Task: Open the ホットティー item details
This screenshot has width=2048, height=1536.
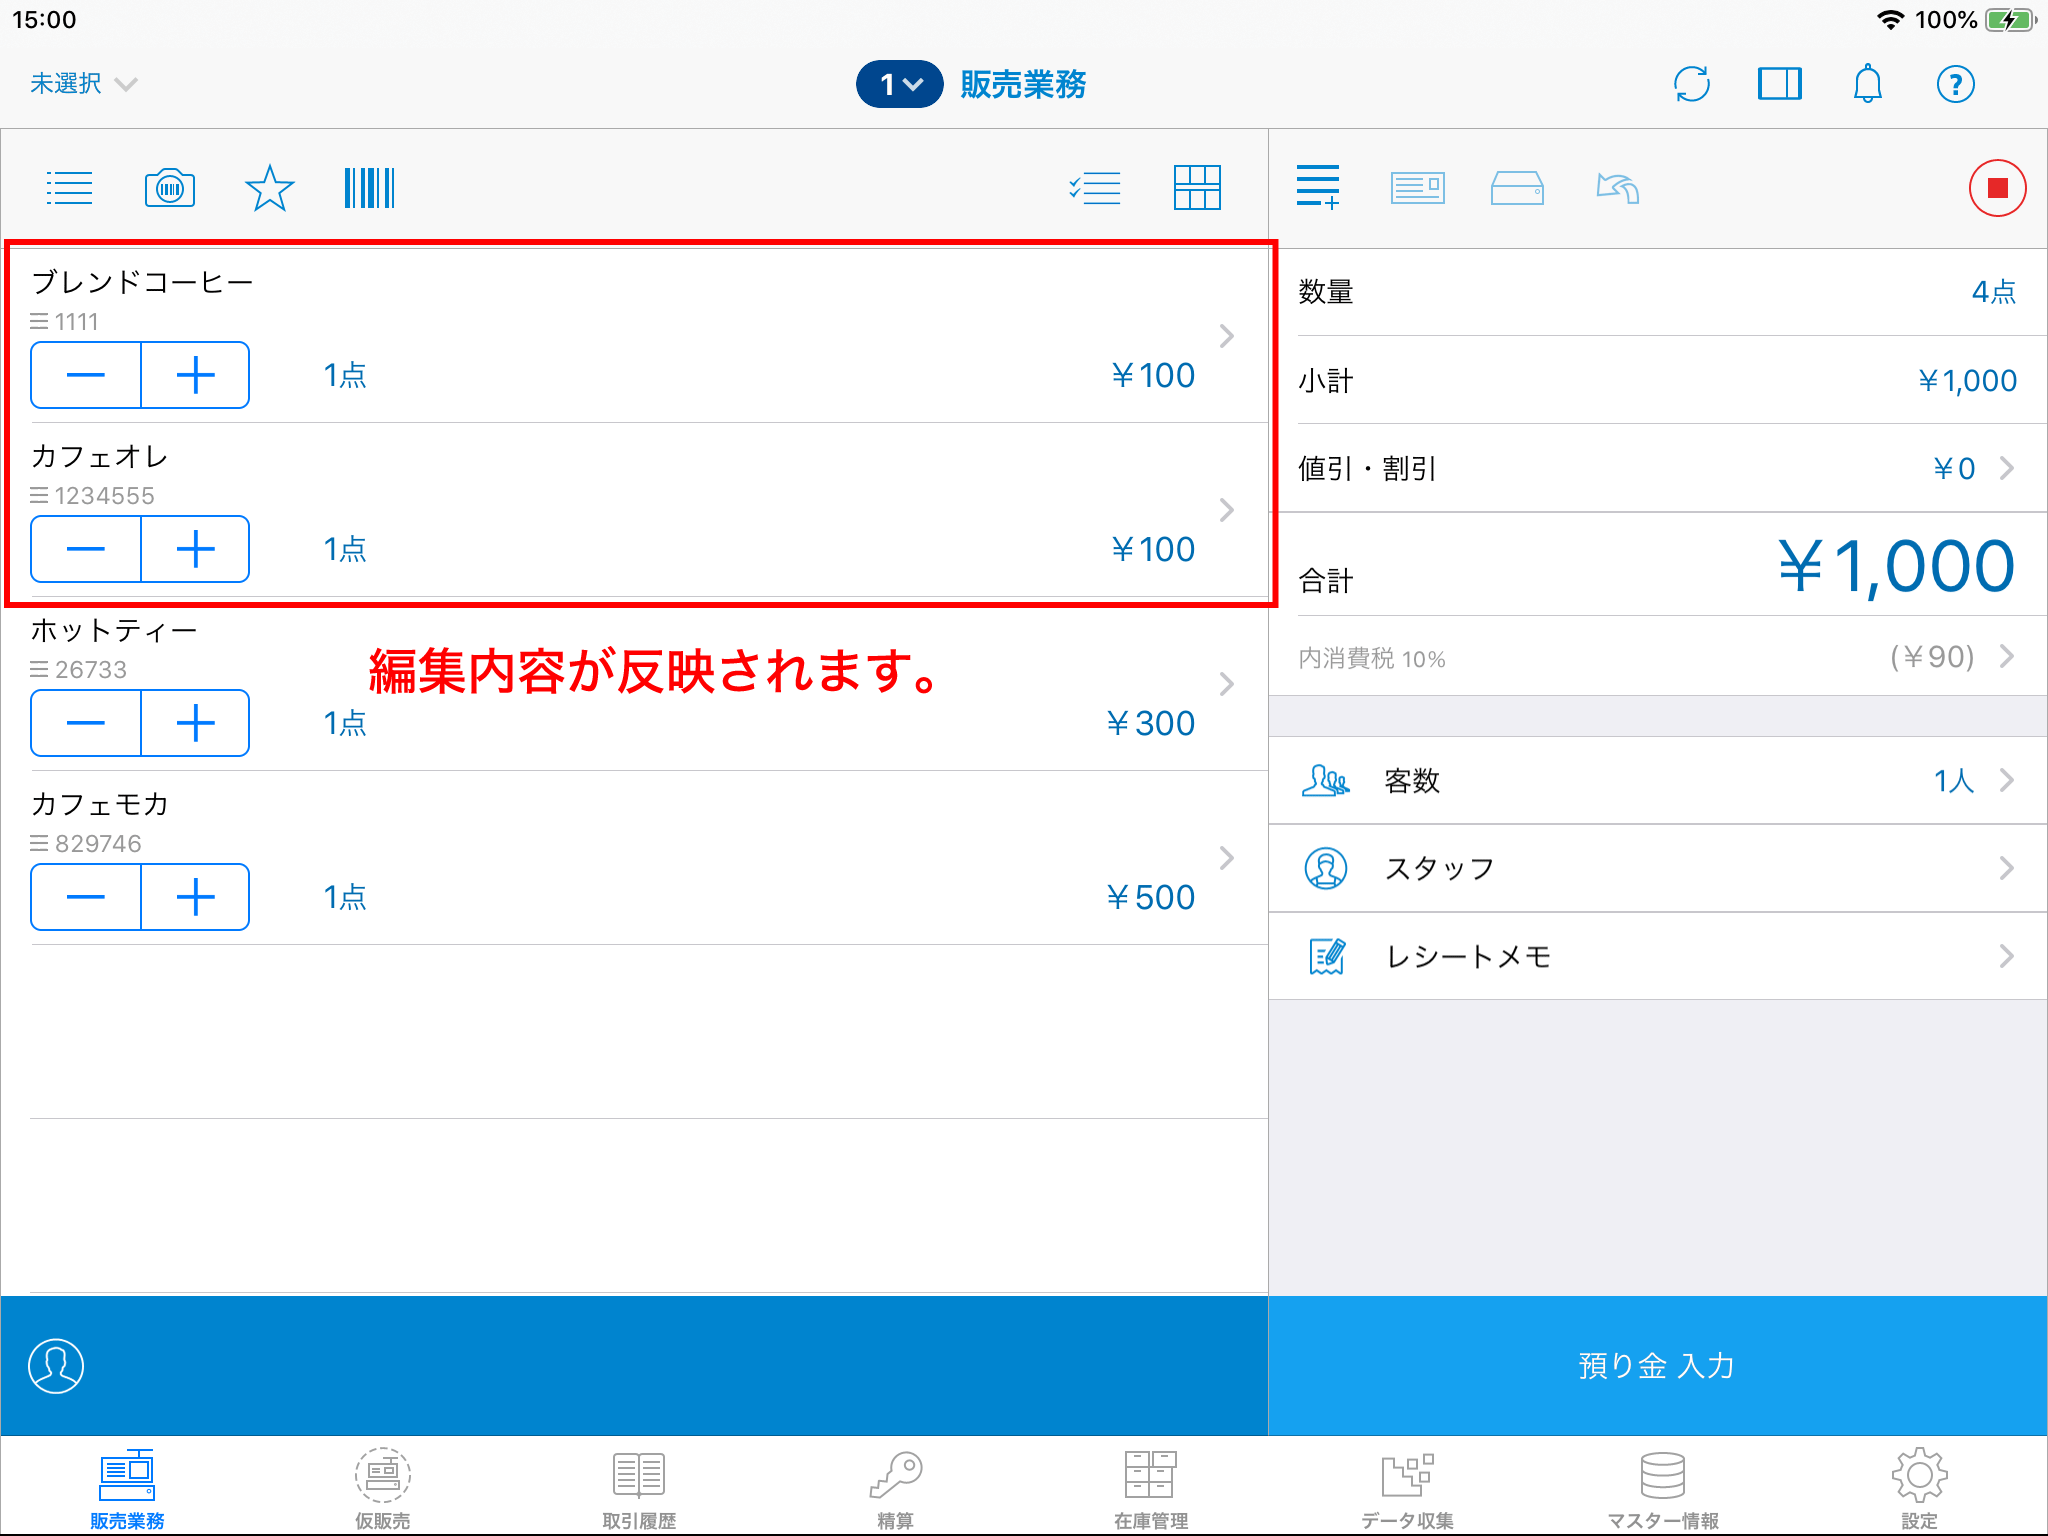Action: pos(1226,684)
